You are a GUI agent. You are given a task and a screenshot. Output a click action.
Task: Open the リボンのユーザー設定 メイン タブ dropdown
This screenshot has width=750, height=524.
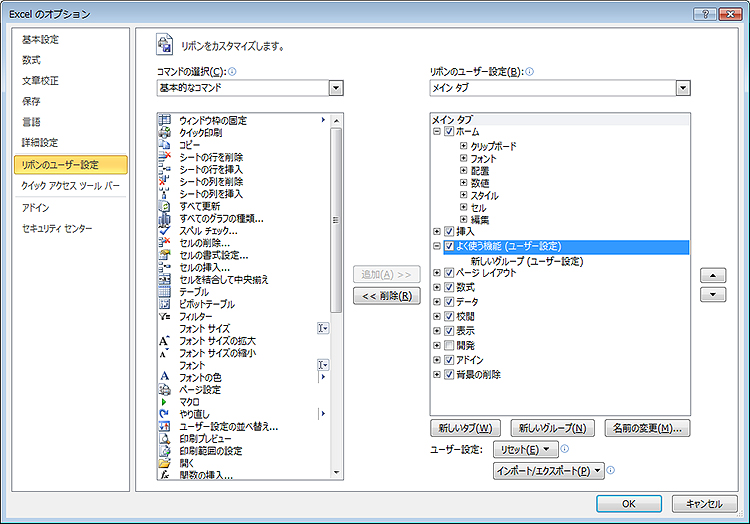pos(683,88)
